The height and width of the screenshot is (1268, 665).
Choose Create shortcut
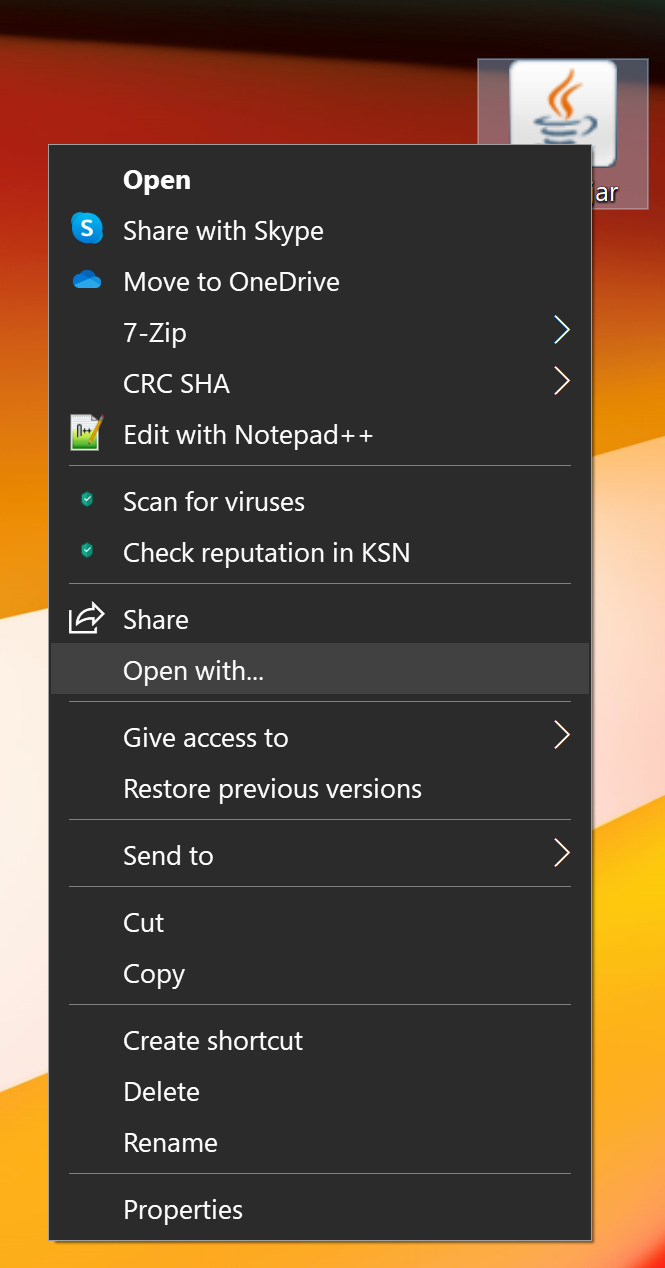pyautogui.click(x=320, y=1041)
